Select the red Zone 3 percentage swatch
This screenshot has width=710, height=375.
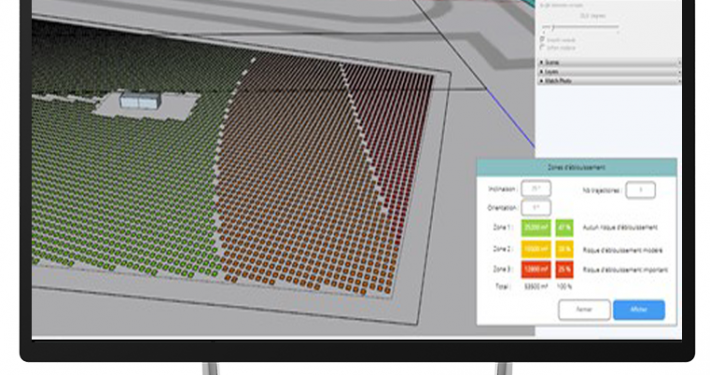[x=564, y=269]
